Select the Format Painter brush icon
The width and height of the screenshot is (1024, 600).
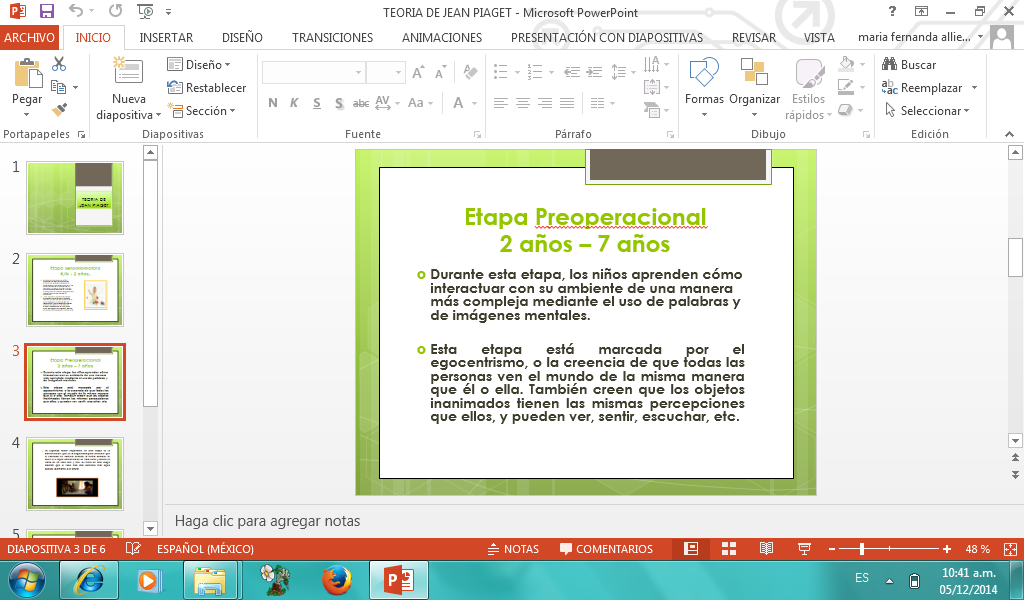pyautogui.click(x=59, y=110)
